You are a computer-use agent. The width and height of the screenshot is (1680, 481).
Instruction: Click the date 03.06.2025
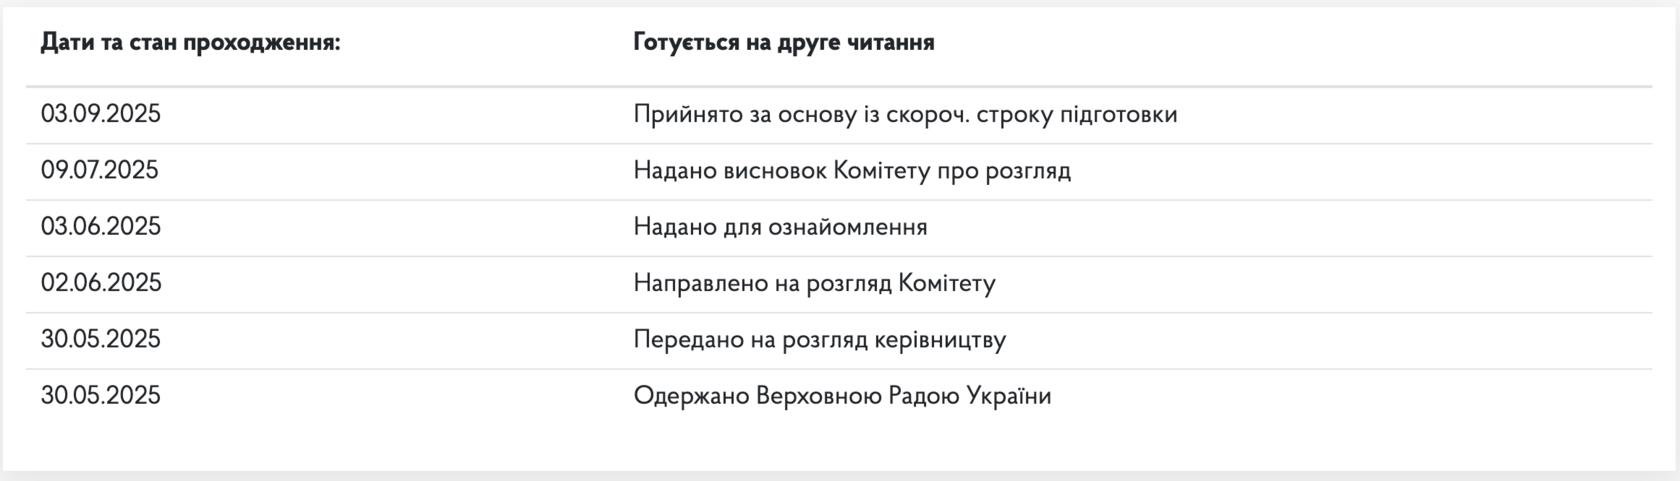pyautogui.click(x=101, y=227)
